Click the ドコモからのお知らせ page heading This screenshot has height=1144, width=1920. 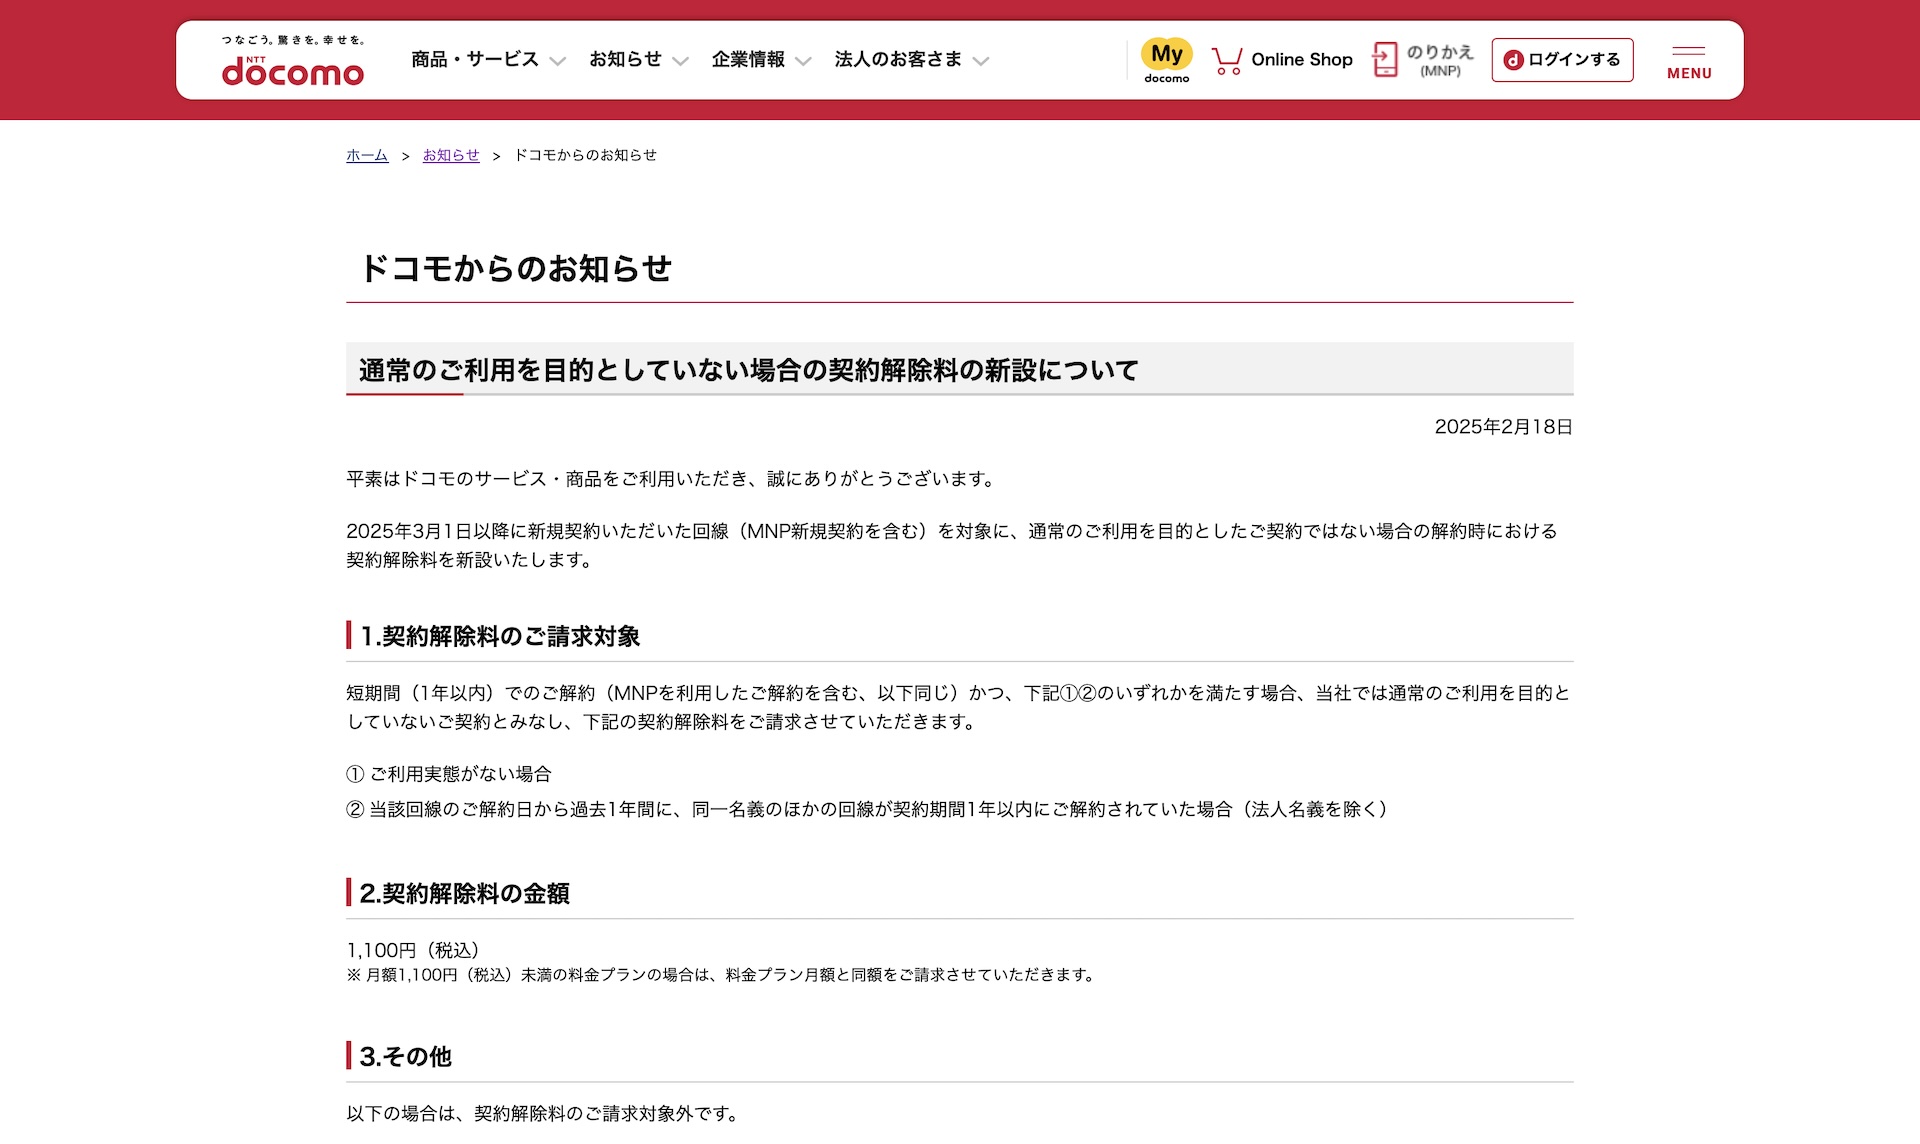tap(516, 268)
